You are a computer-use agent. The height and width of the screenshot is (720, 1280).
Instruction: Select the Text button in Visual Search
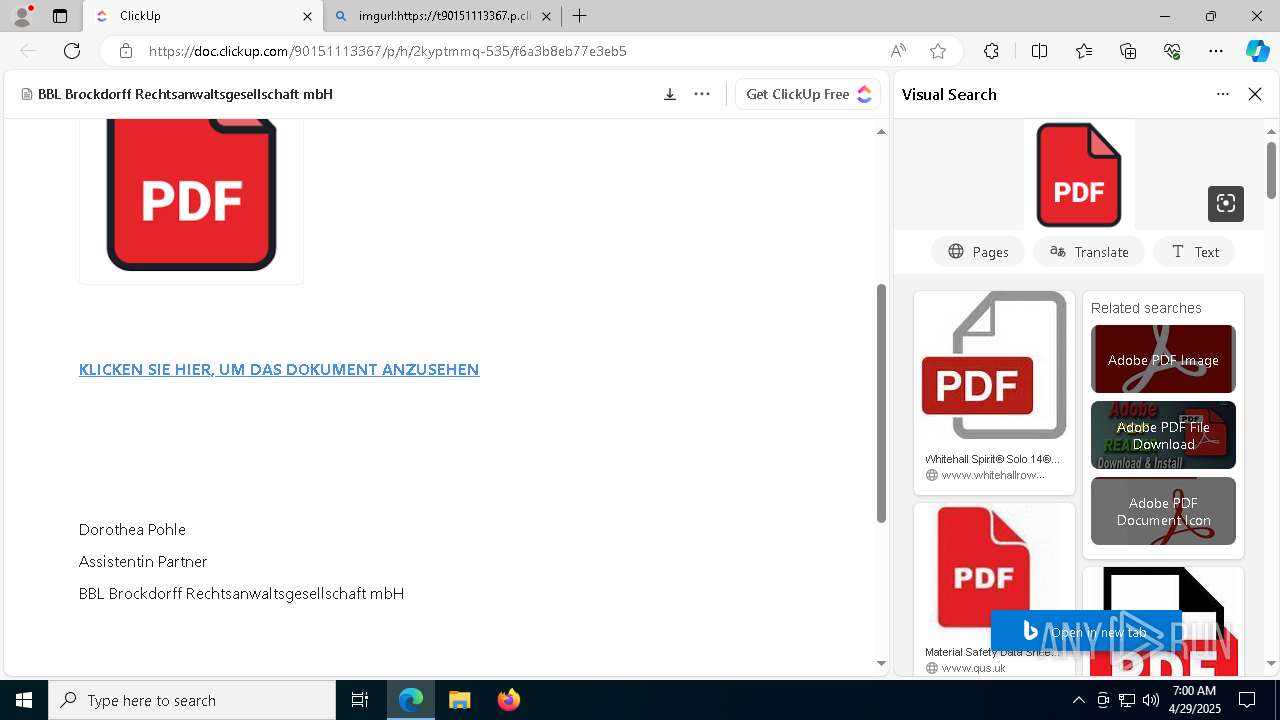coord(1194,252)
